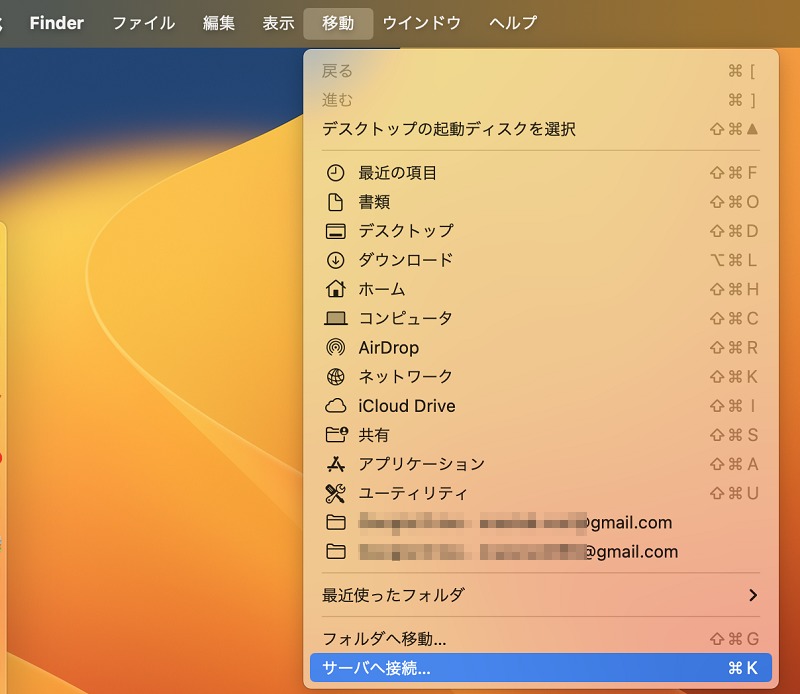Go to ダウンロード folder

coord(541,260)
